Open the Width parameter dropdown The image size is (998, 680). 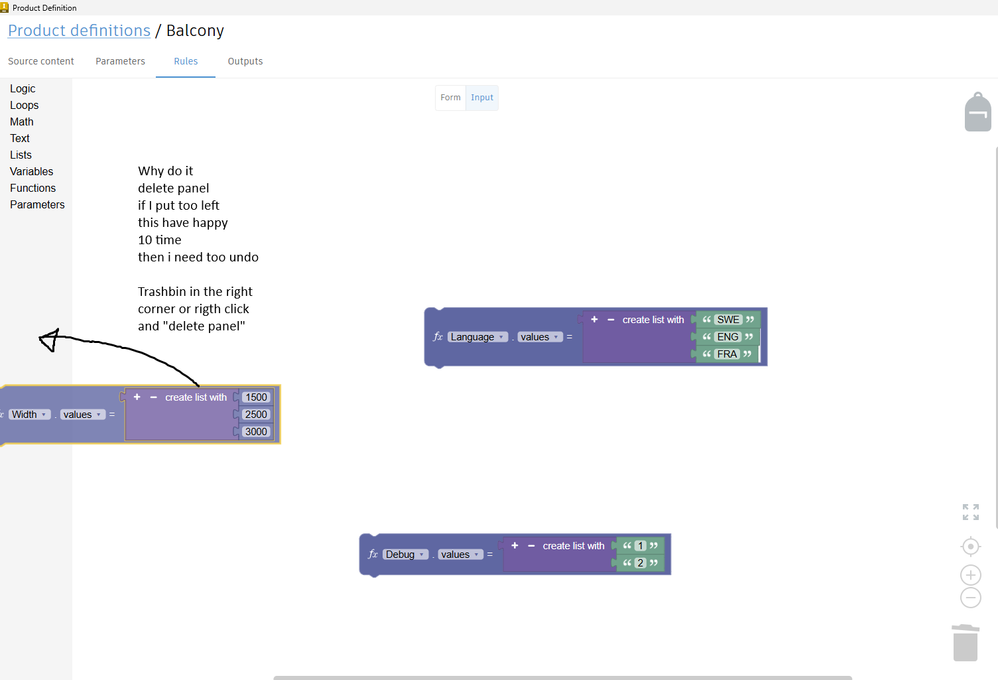29,414
